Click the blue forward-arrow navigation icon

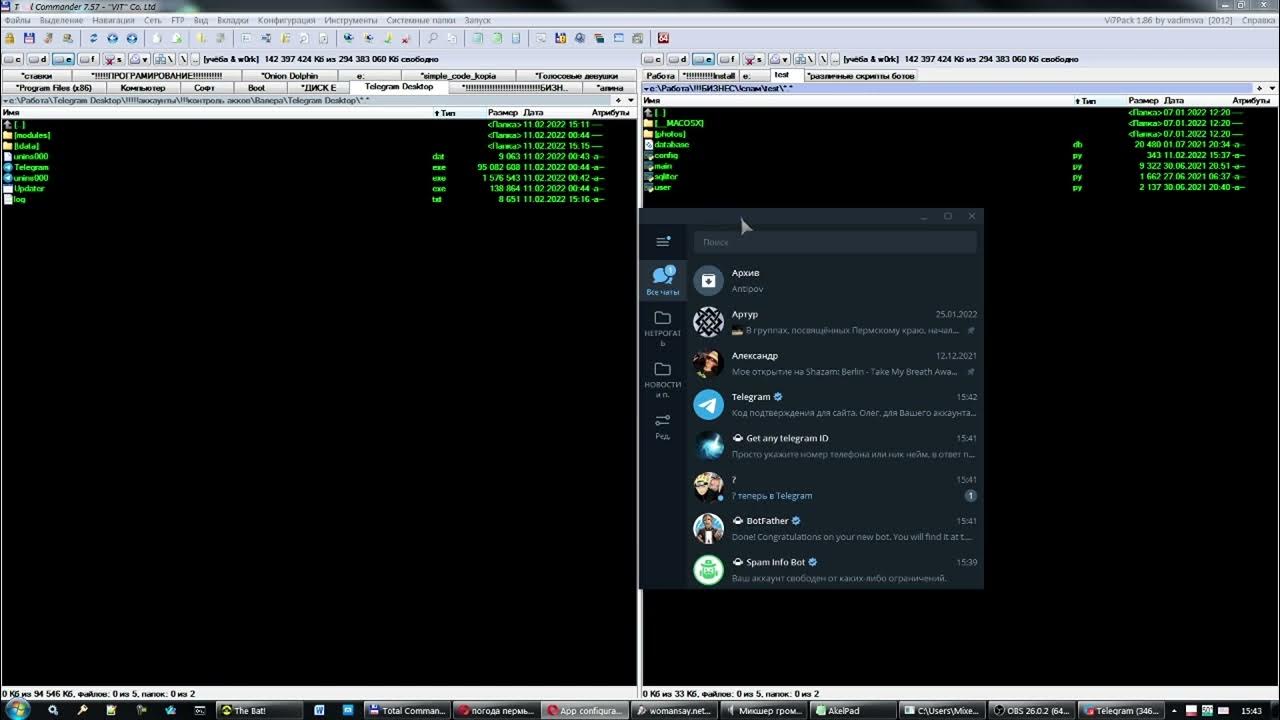point(131,38)
